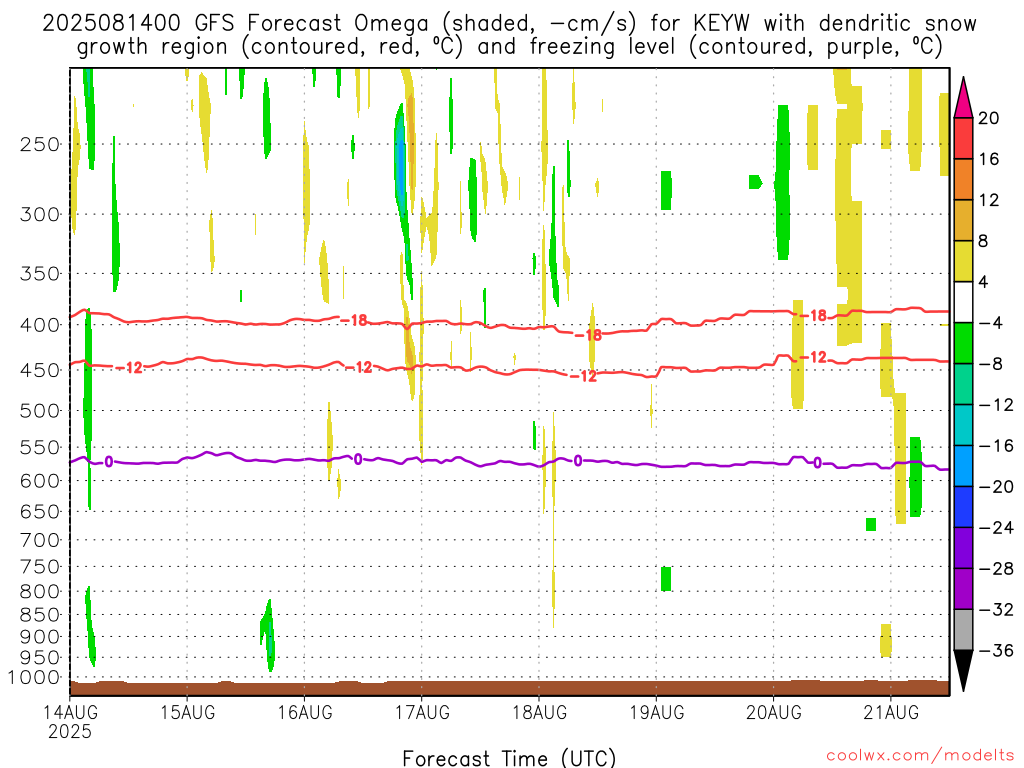Click the coolwx.com/modelts watermark link text
The height and width of the screenshot is (768, 1024).
tap(920, 756)
